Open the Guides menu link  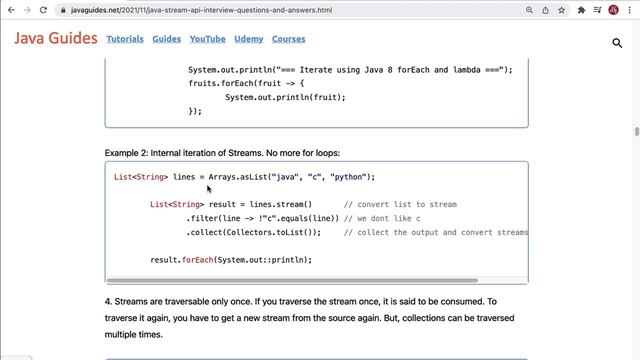[x=167, y=39]
